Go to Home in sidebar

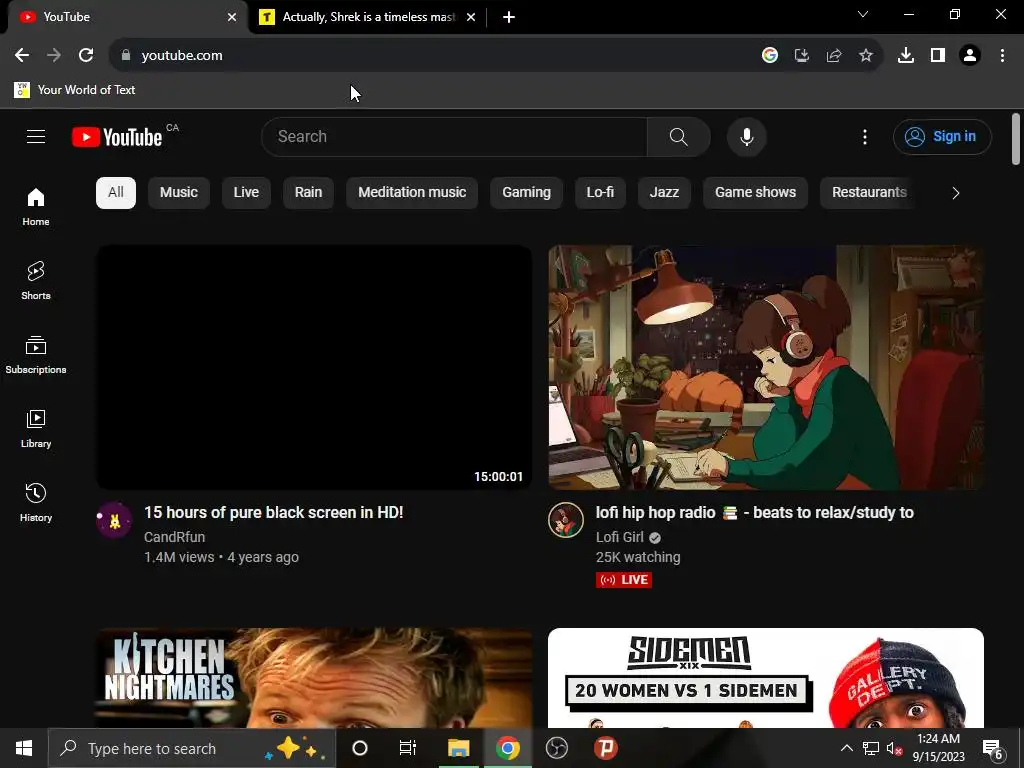36,206
